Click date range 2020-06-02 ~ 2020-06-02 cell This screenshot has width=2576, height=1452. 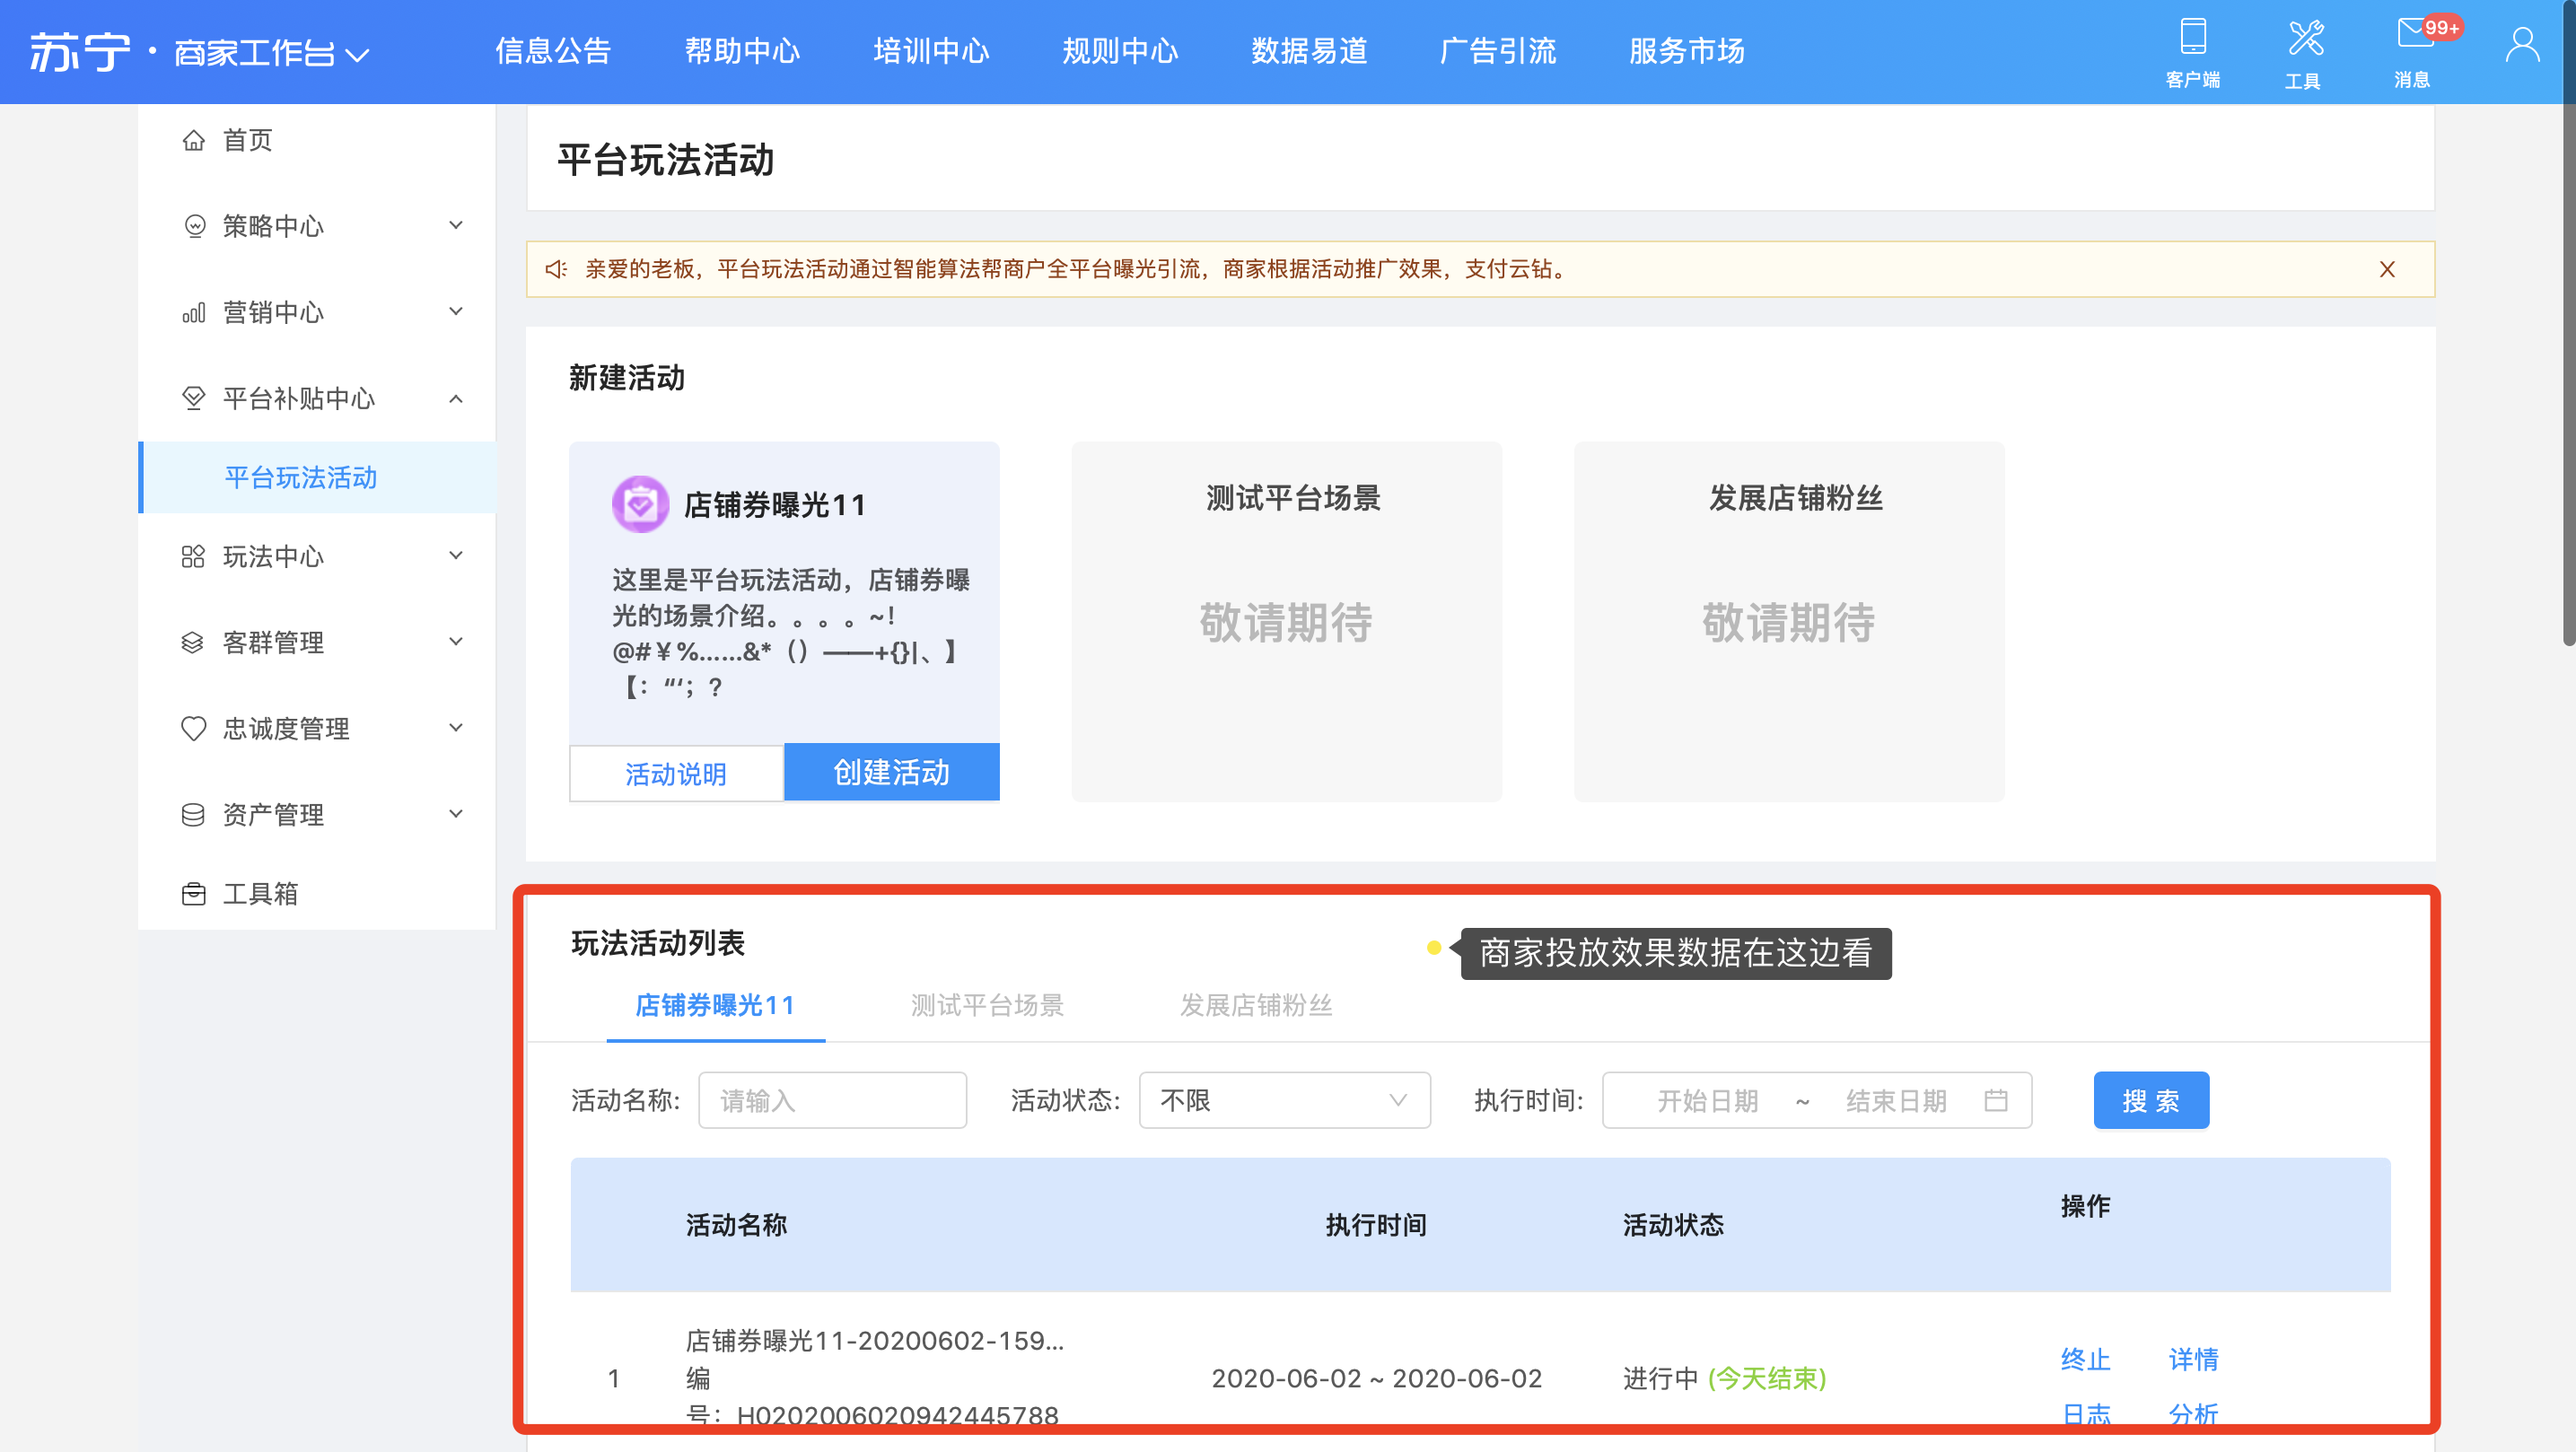[1376, 1378]
